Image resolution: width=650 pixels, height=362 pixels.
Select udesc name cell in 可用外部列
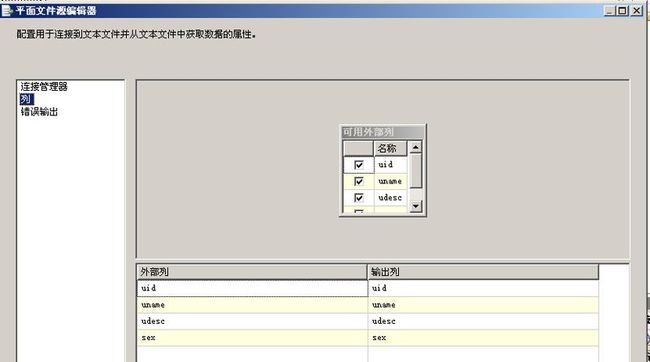tap(390, 198)
